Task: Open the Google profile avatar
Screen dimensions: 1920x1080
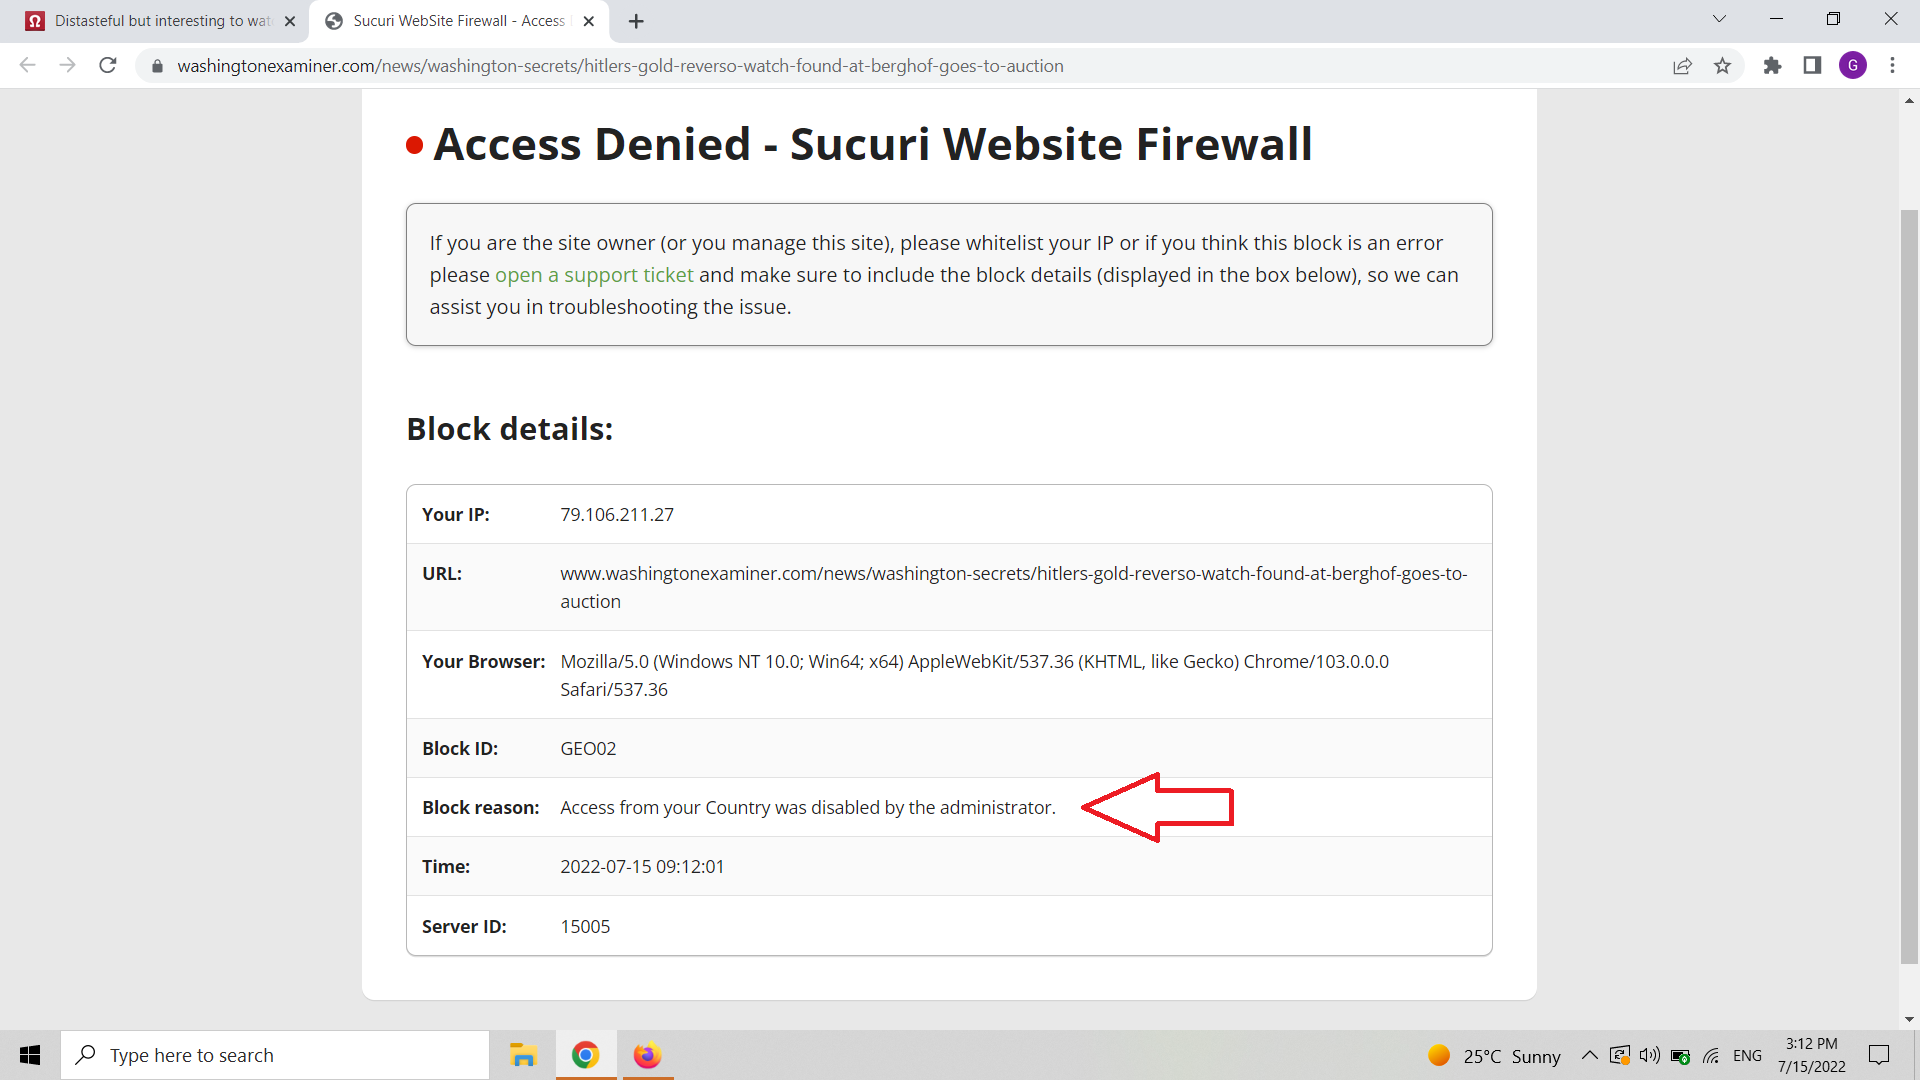Action: [1852, 66]
